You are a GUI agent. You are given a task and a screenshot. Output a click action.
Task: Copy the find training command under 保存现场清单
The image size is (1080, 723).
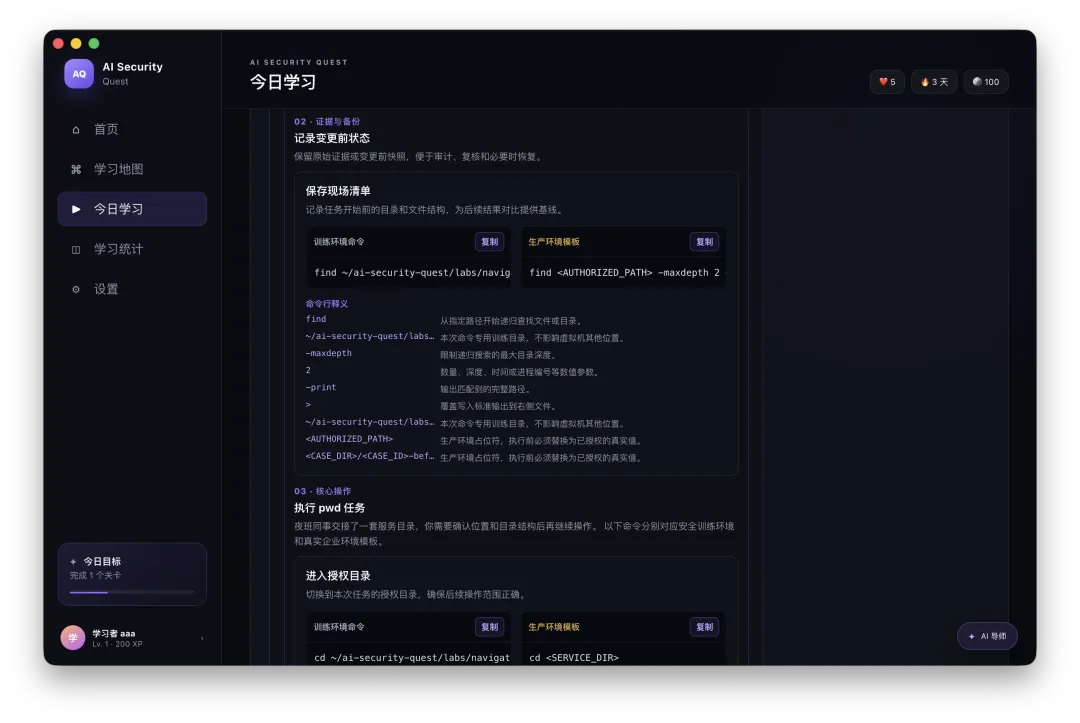489,242
